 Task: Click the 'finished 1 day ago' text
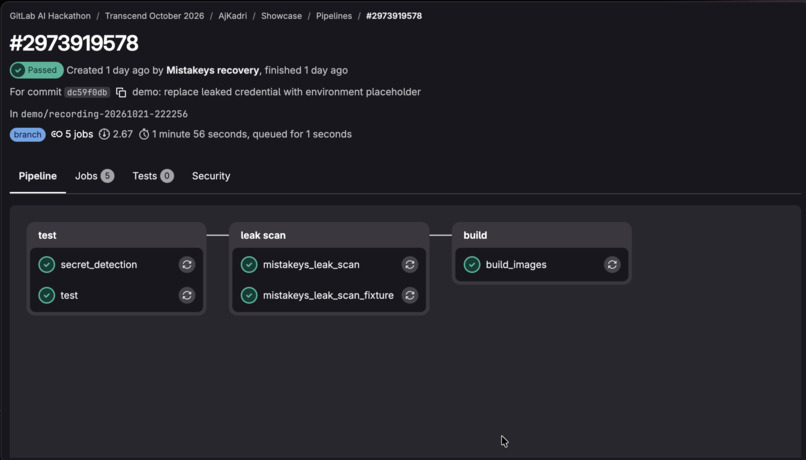pos(306,70)
